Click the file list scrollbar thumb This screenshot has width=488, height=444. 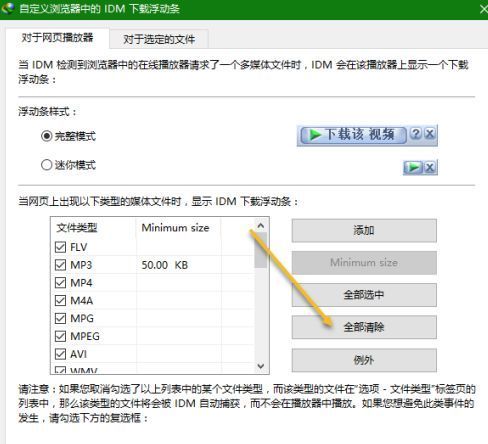click(261, 250)
